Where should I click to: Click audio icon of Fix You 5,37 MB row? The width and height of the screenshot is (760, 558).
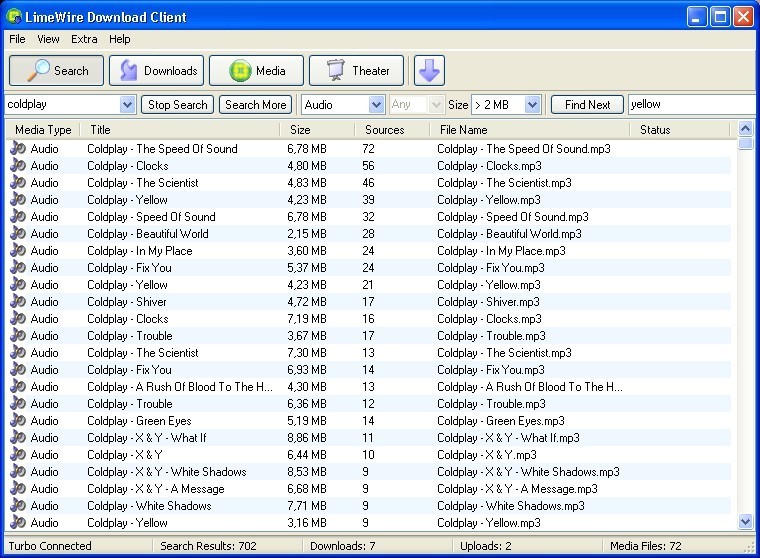point(18,267)
